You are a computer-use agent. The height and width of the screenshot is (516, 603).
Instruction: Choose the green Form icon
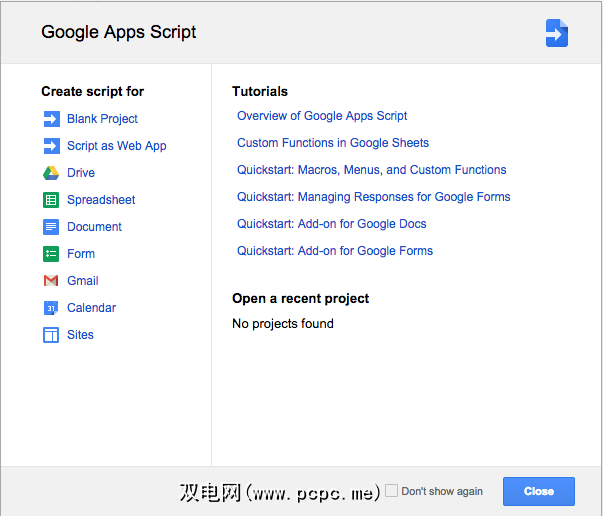pyautogui.click(x=51, y=254)
